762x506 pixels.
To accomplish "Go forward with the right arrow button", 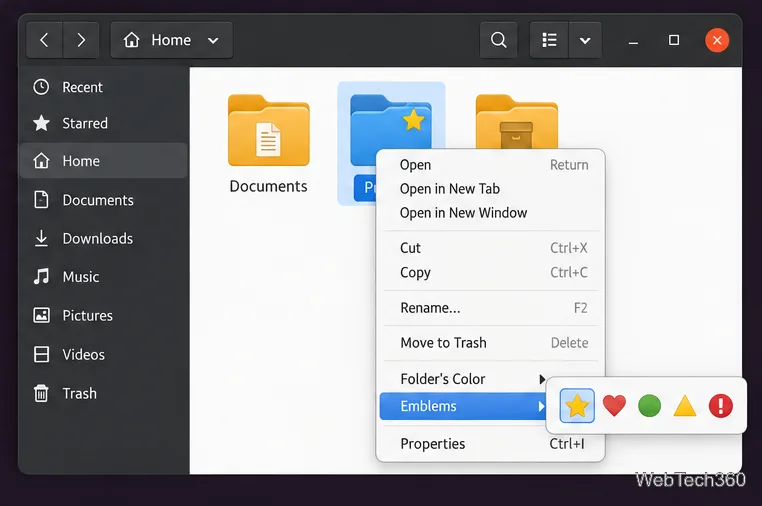I will [81, 40].
